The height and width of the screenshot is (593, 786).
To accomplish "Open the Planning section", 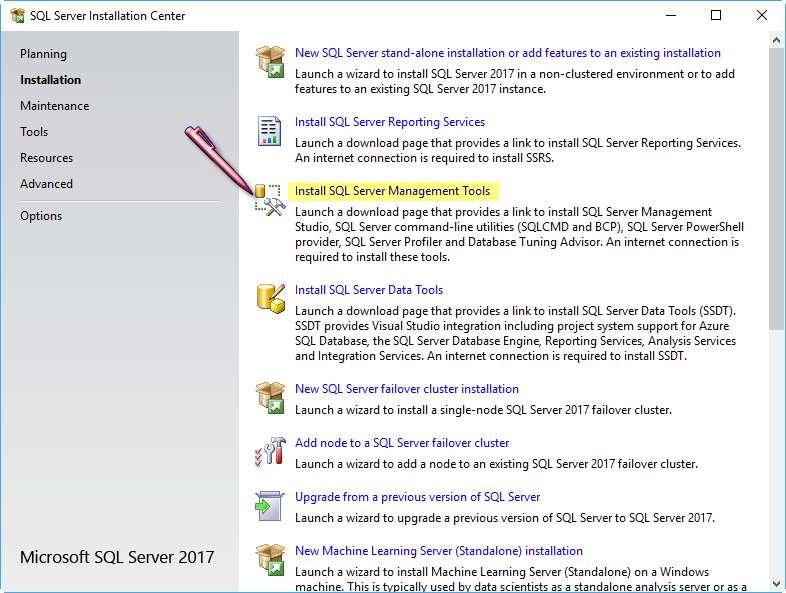I will pos(43,54).
